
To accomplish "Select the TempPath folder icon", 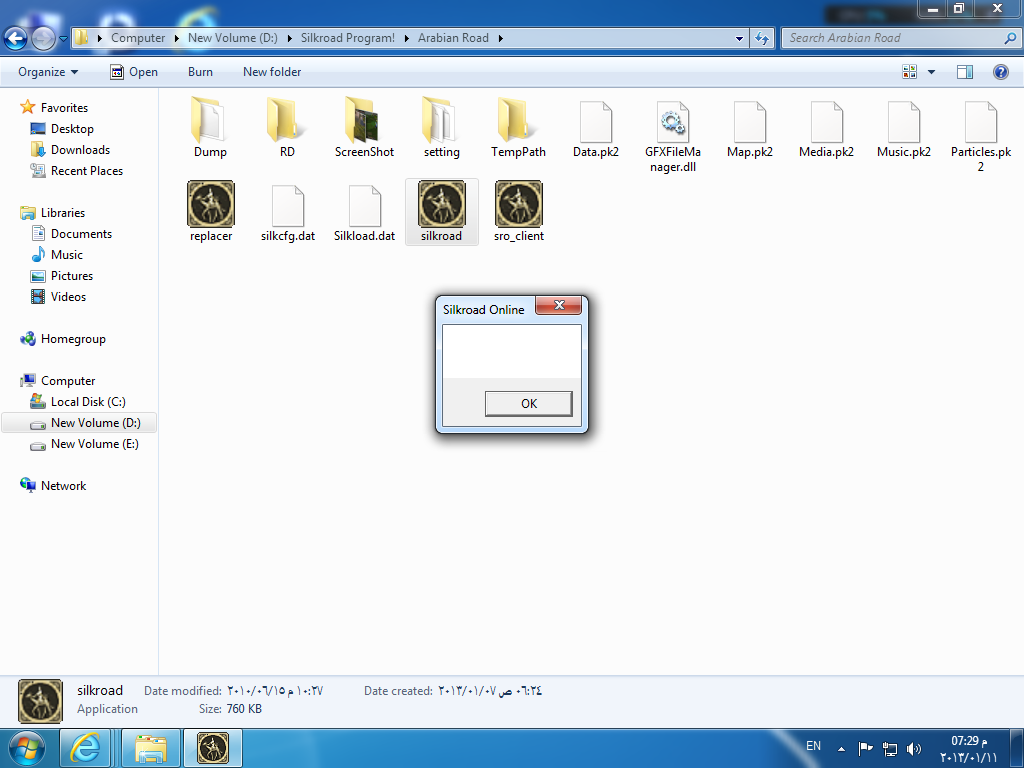I will (518, 121).
